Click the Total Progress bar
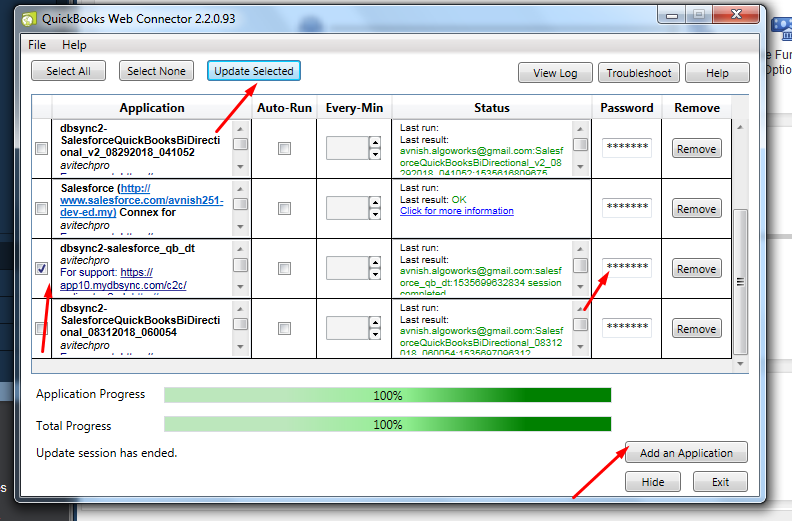The height and width of the screenshot is (521, 792). point(387,424)
